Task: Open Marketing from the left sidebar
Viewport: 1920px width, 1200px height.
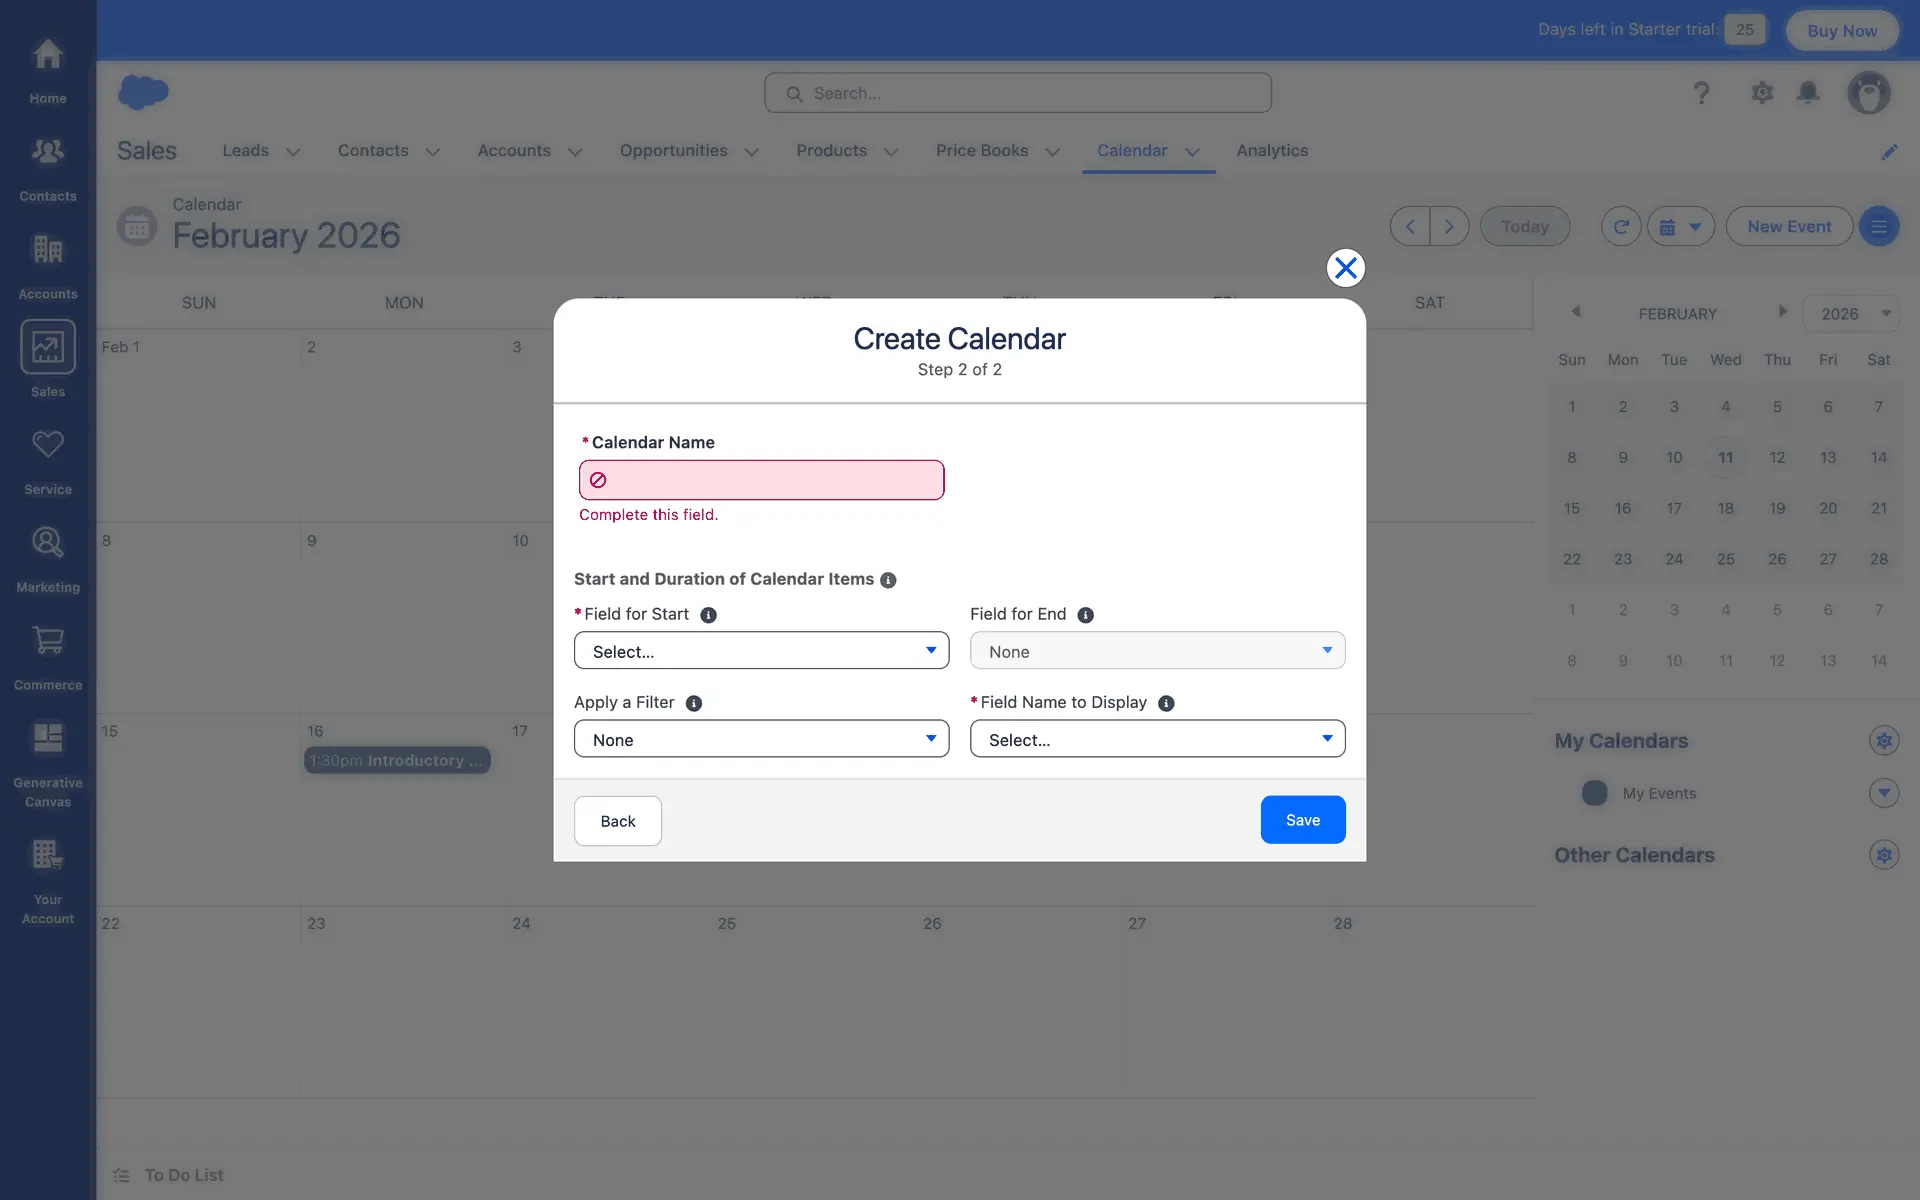Action: (47, 543)
